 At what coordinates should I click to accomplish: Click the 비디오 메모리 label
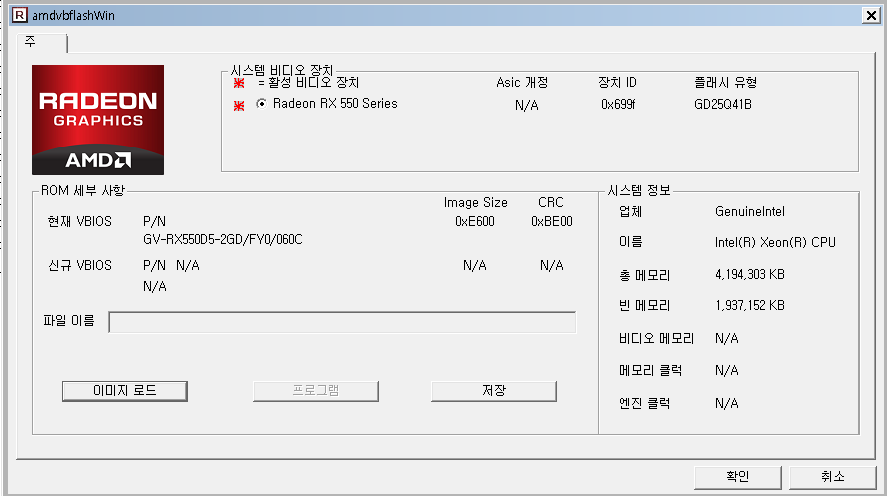[656, 338]
